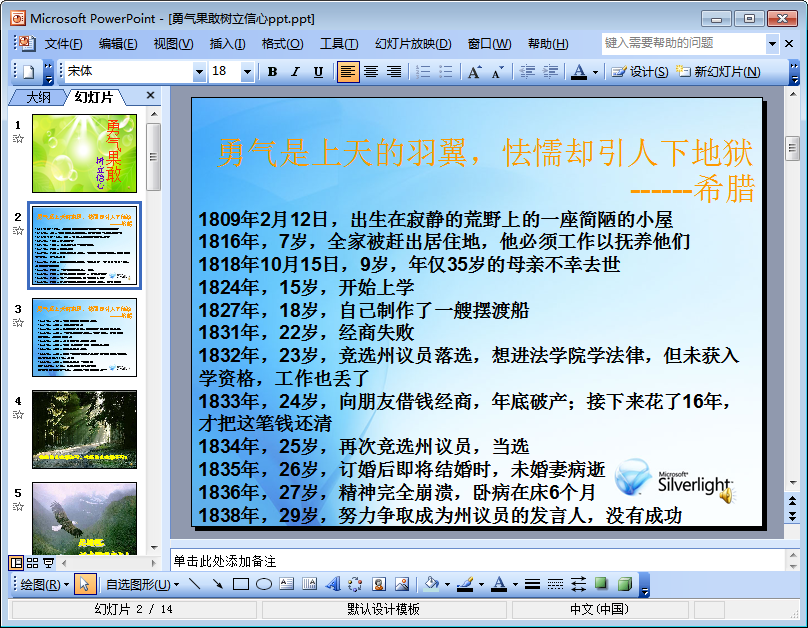Center-align the selected text

(x=371, y=72)
